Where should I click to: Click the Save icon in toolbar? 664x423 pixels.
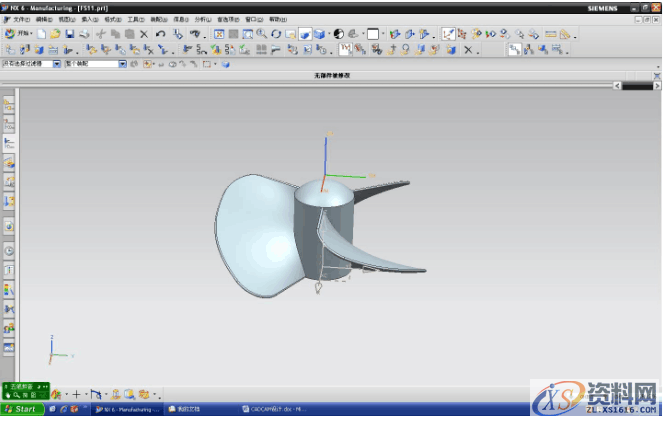pyautogui.click(x=70, y=34)
